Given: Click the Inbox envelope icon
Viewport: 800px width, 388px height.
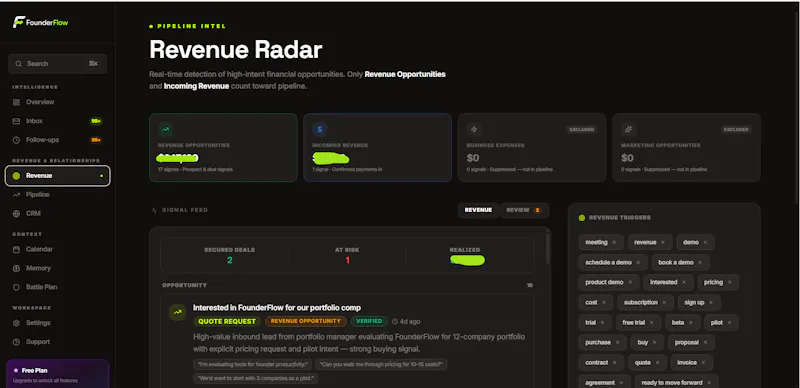Looking at the screenshot, I should click(16, 121).
